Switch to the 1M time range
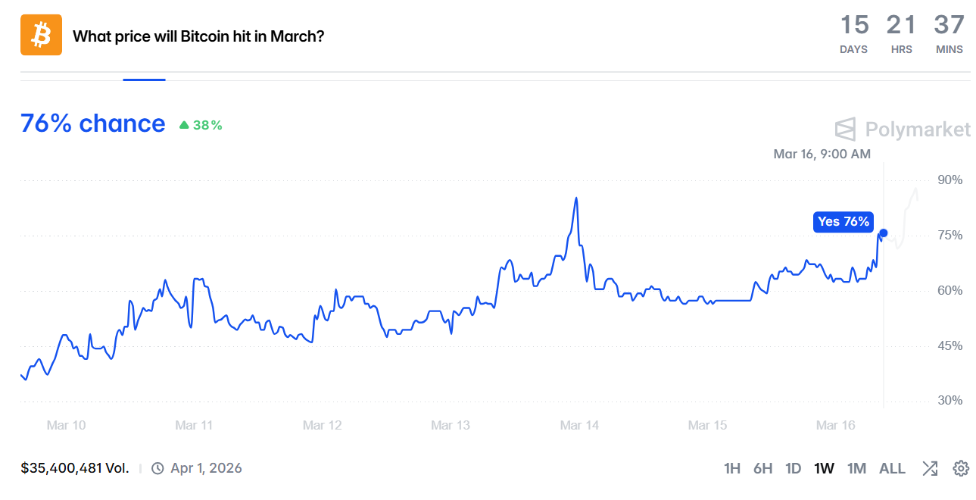This screenshot has width=976, height=500. [856, 468]
